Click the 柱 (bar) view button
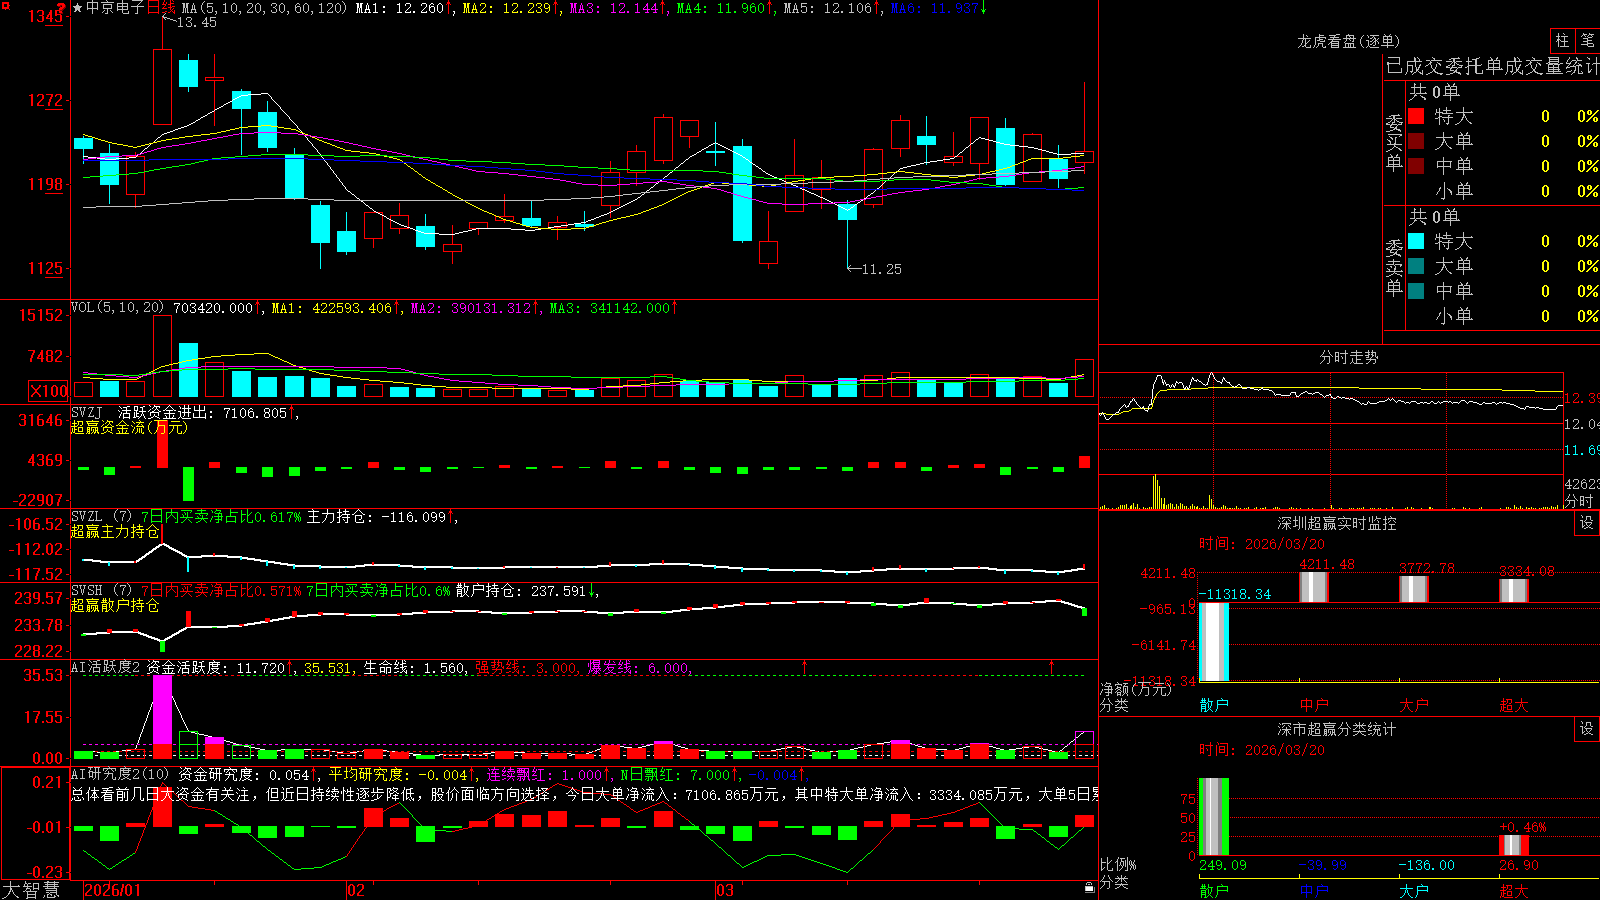This screenshot has width=1600, height=900. (x=1562, y=41)
